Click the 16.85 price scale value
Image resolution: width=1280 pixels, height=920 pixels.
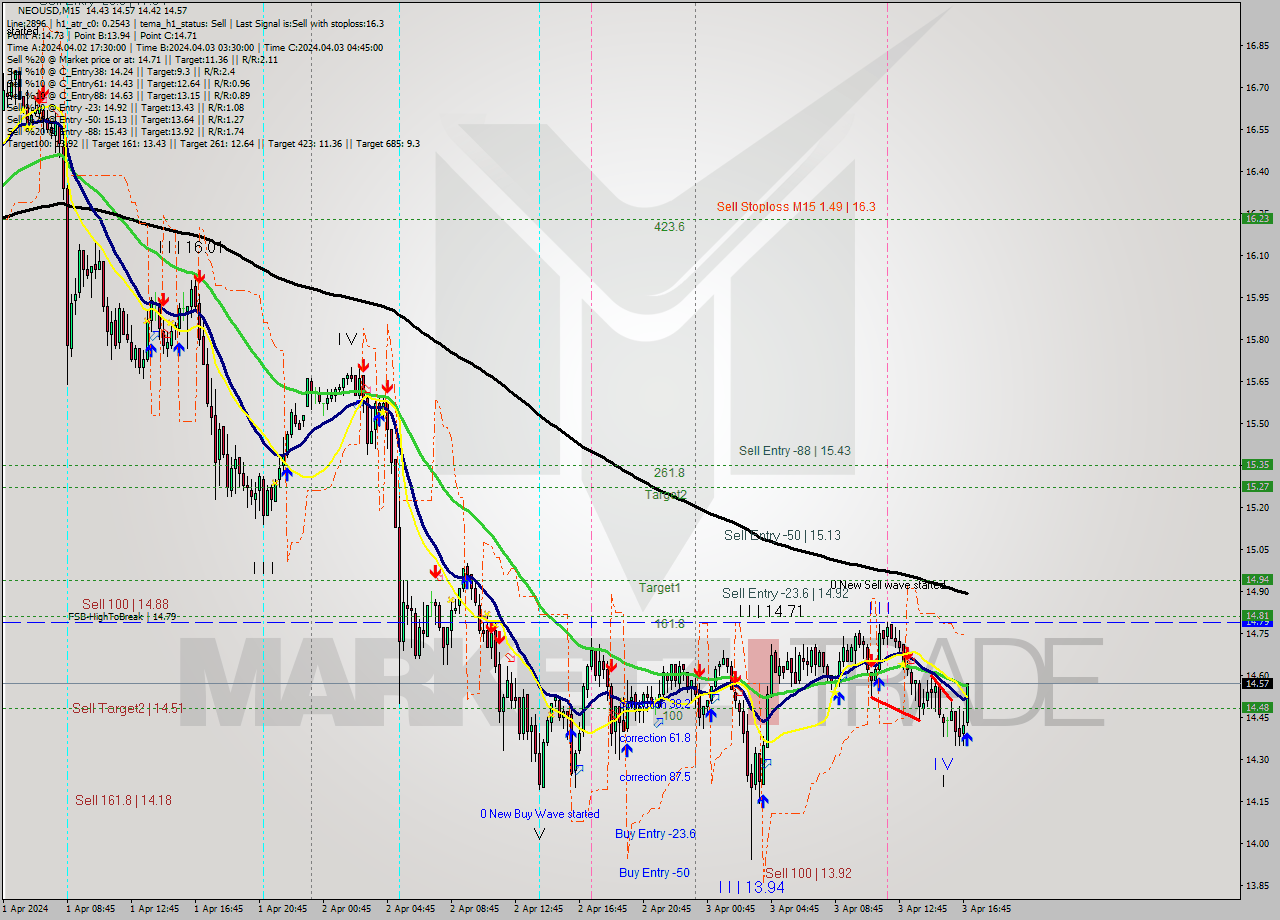tap(1257, 46)
